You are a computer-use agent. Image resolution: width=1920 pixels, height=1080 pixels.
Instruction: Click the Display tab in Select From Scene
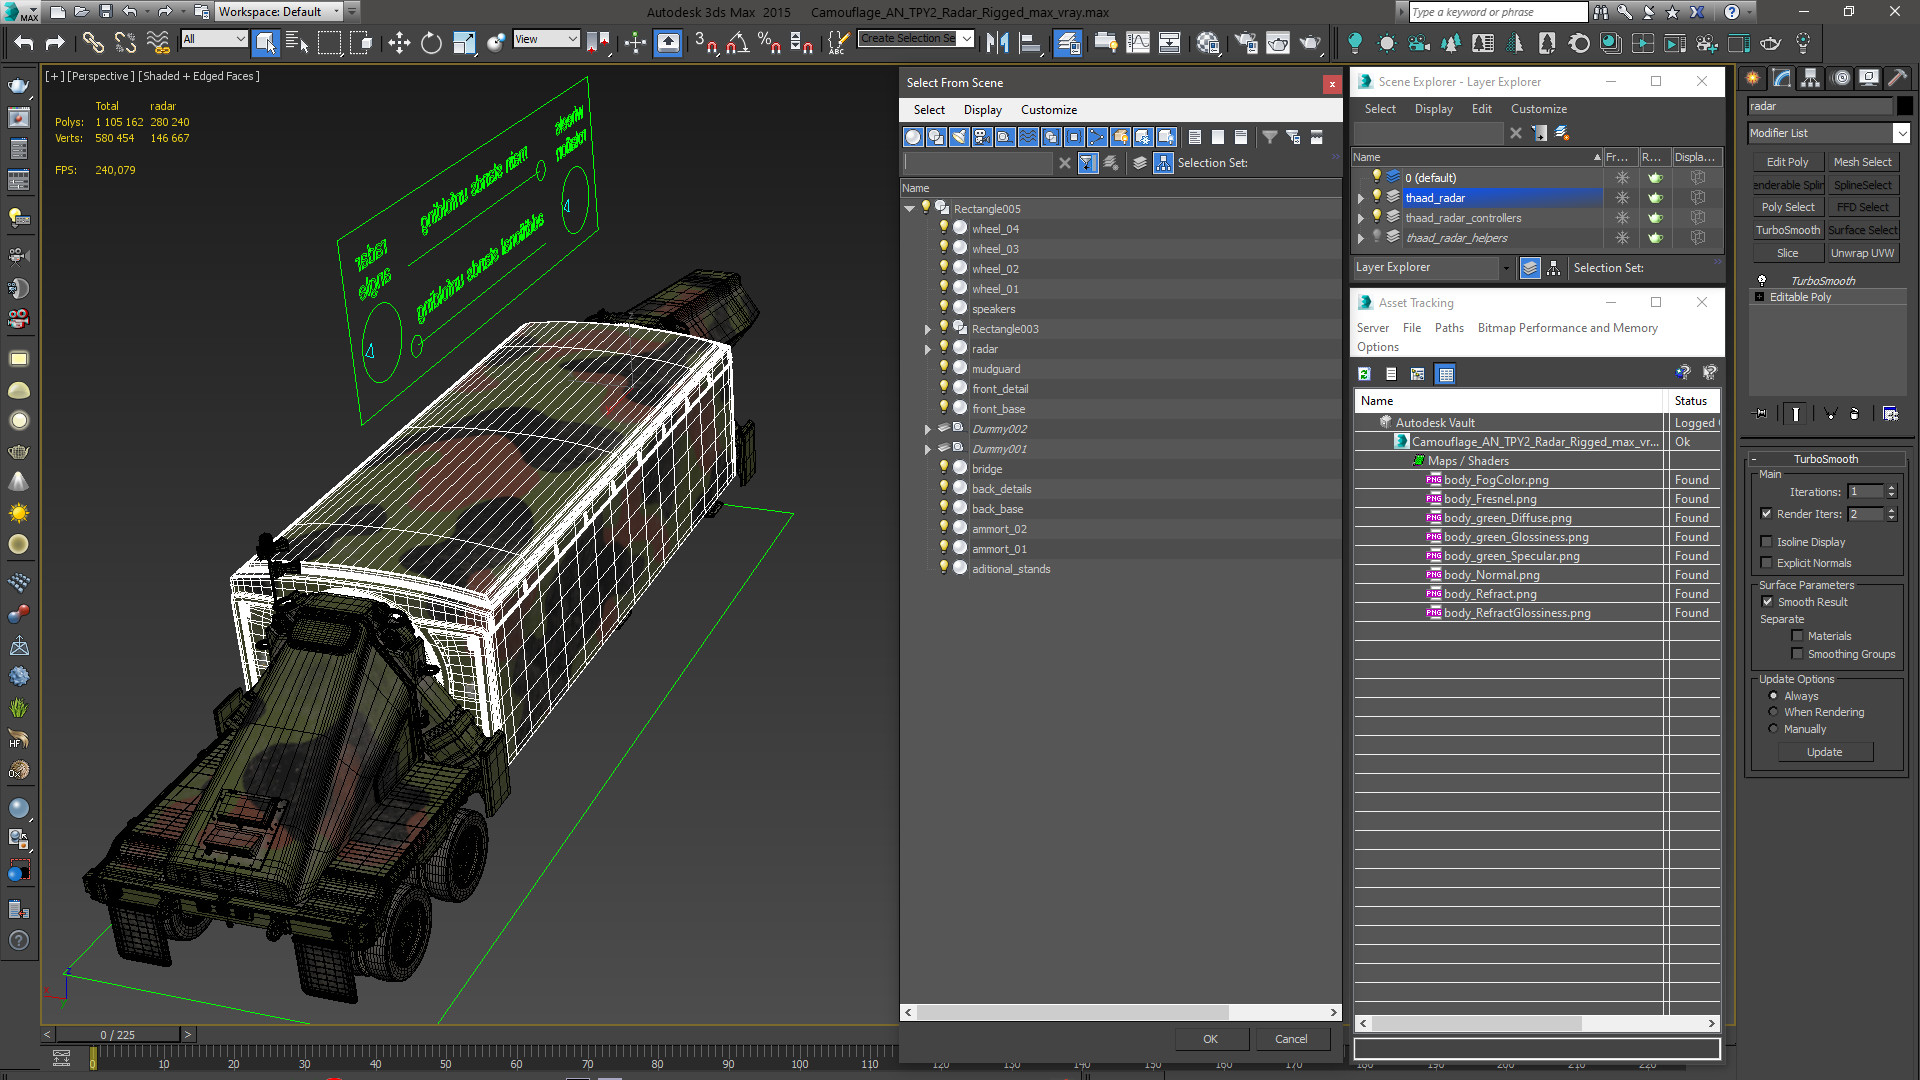[x=981, y=109]
